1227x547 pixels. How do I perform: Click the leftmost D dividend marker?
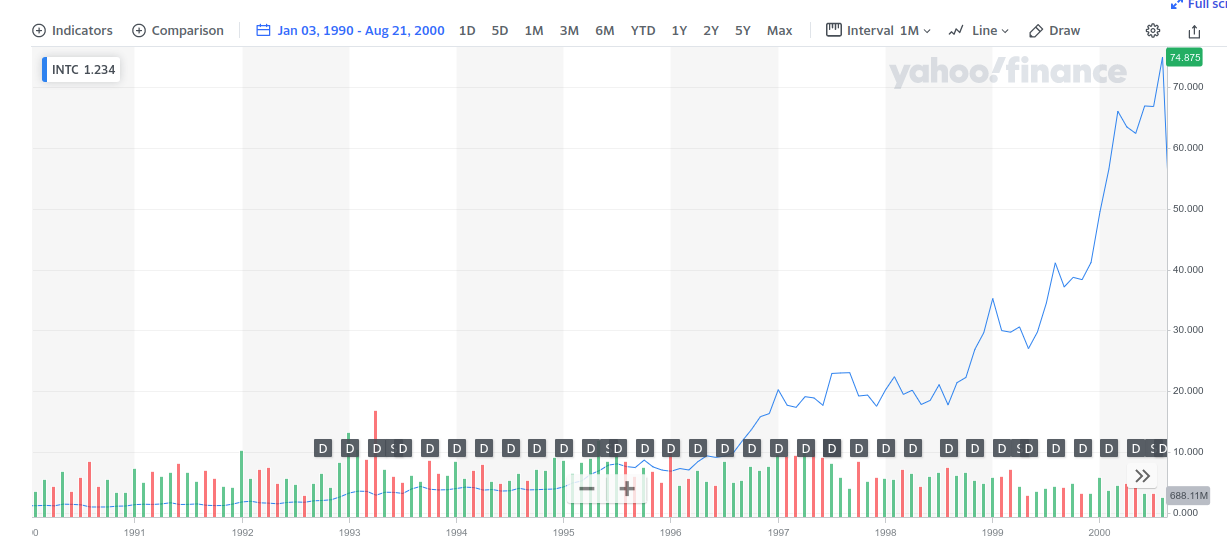pyautogui.click(x=322, y=448)
